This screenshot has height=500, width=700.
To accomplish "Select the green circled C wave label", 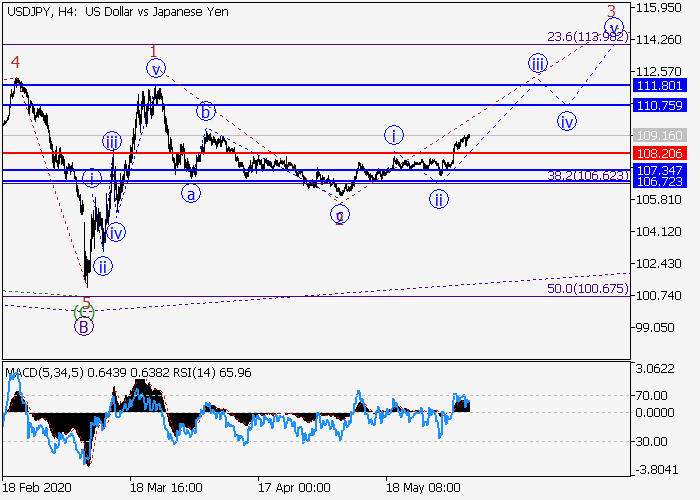I will coord(86,310).
